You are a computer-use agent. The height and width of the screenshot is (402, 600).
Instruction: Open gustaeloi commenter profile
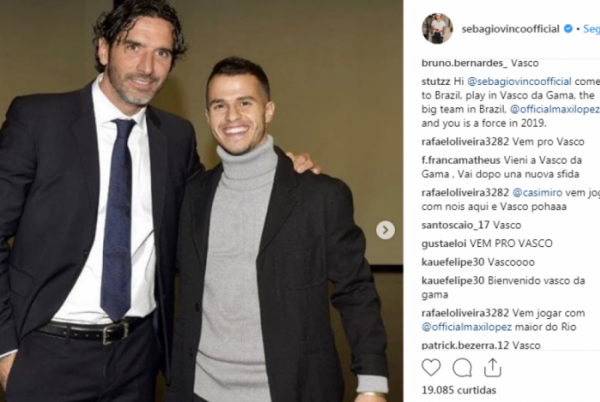tap(444, 244)
